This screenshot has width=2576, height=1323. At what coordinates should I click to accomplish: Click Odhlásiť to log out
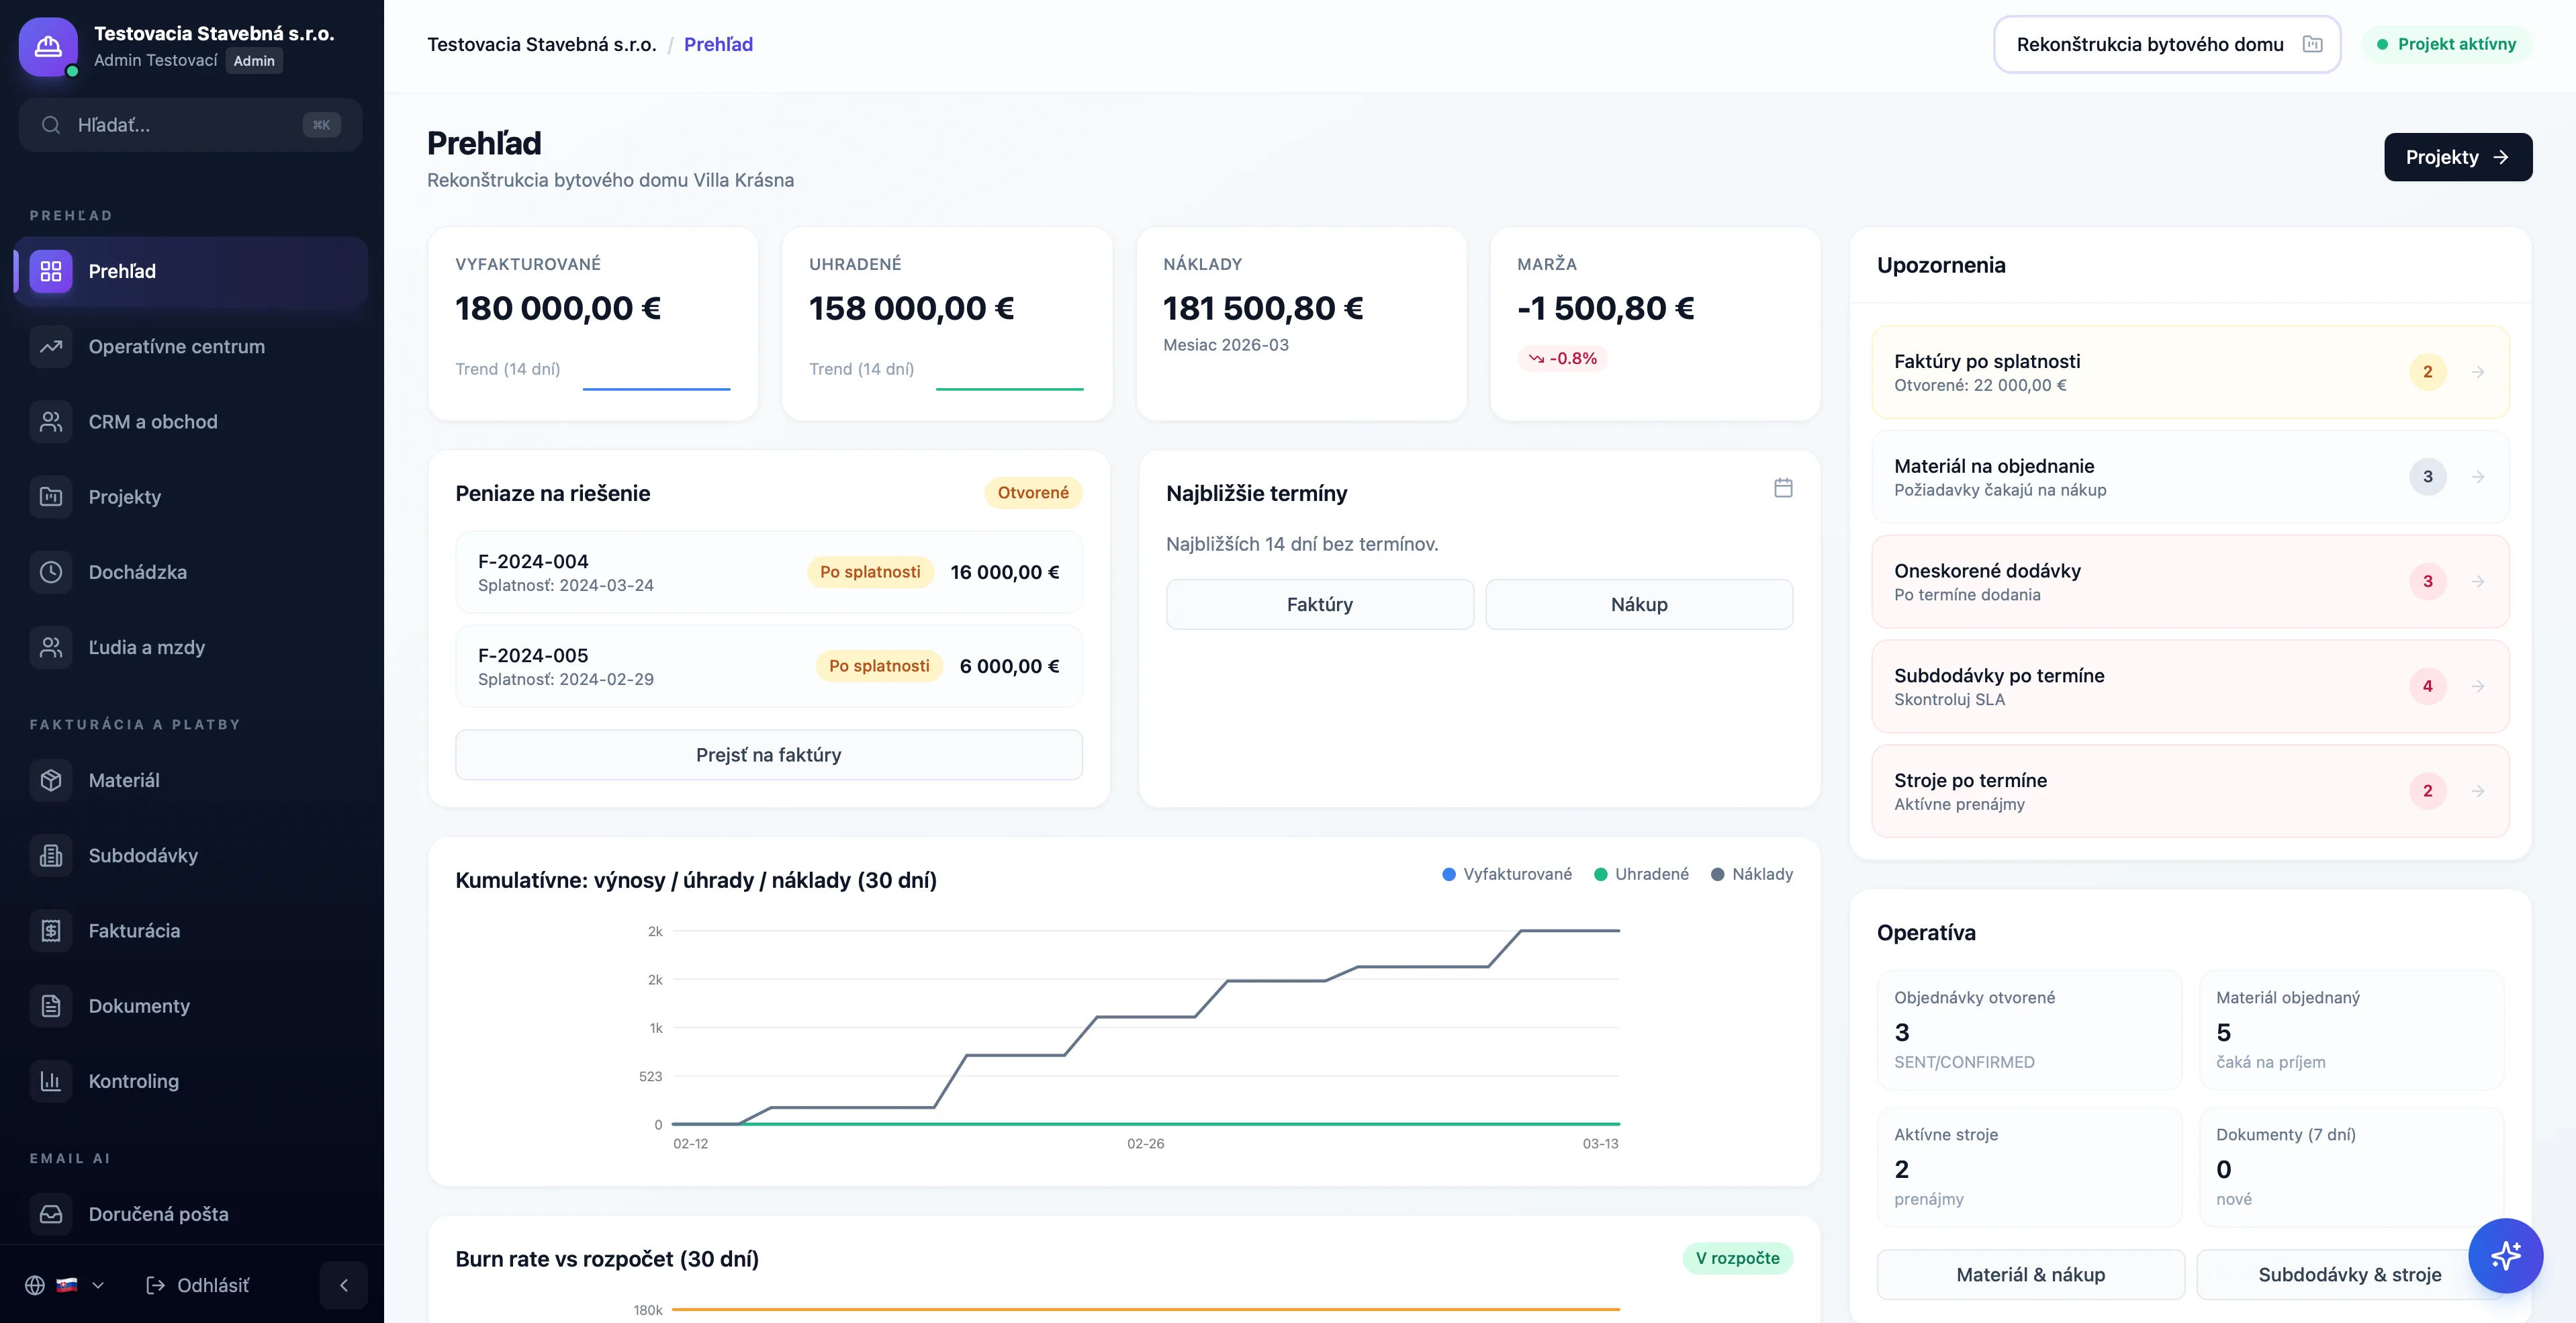(198, 1285)
